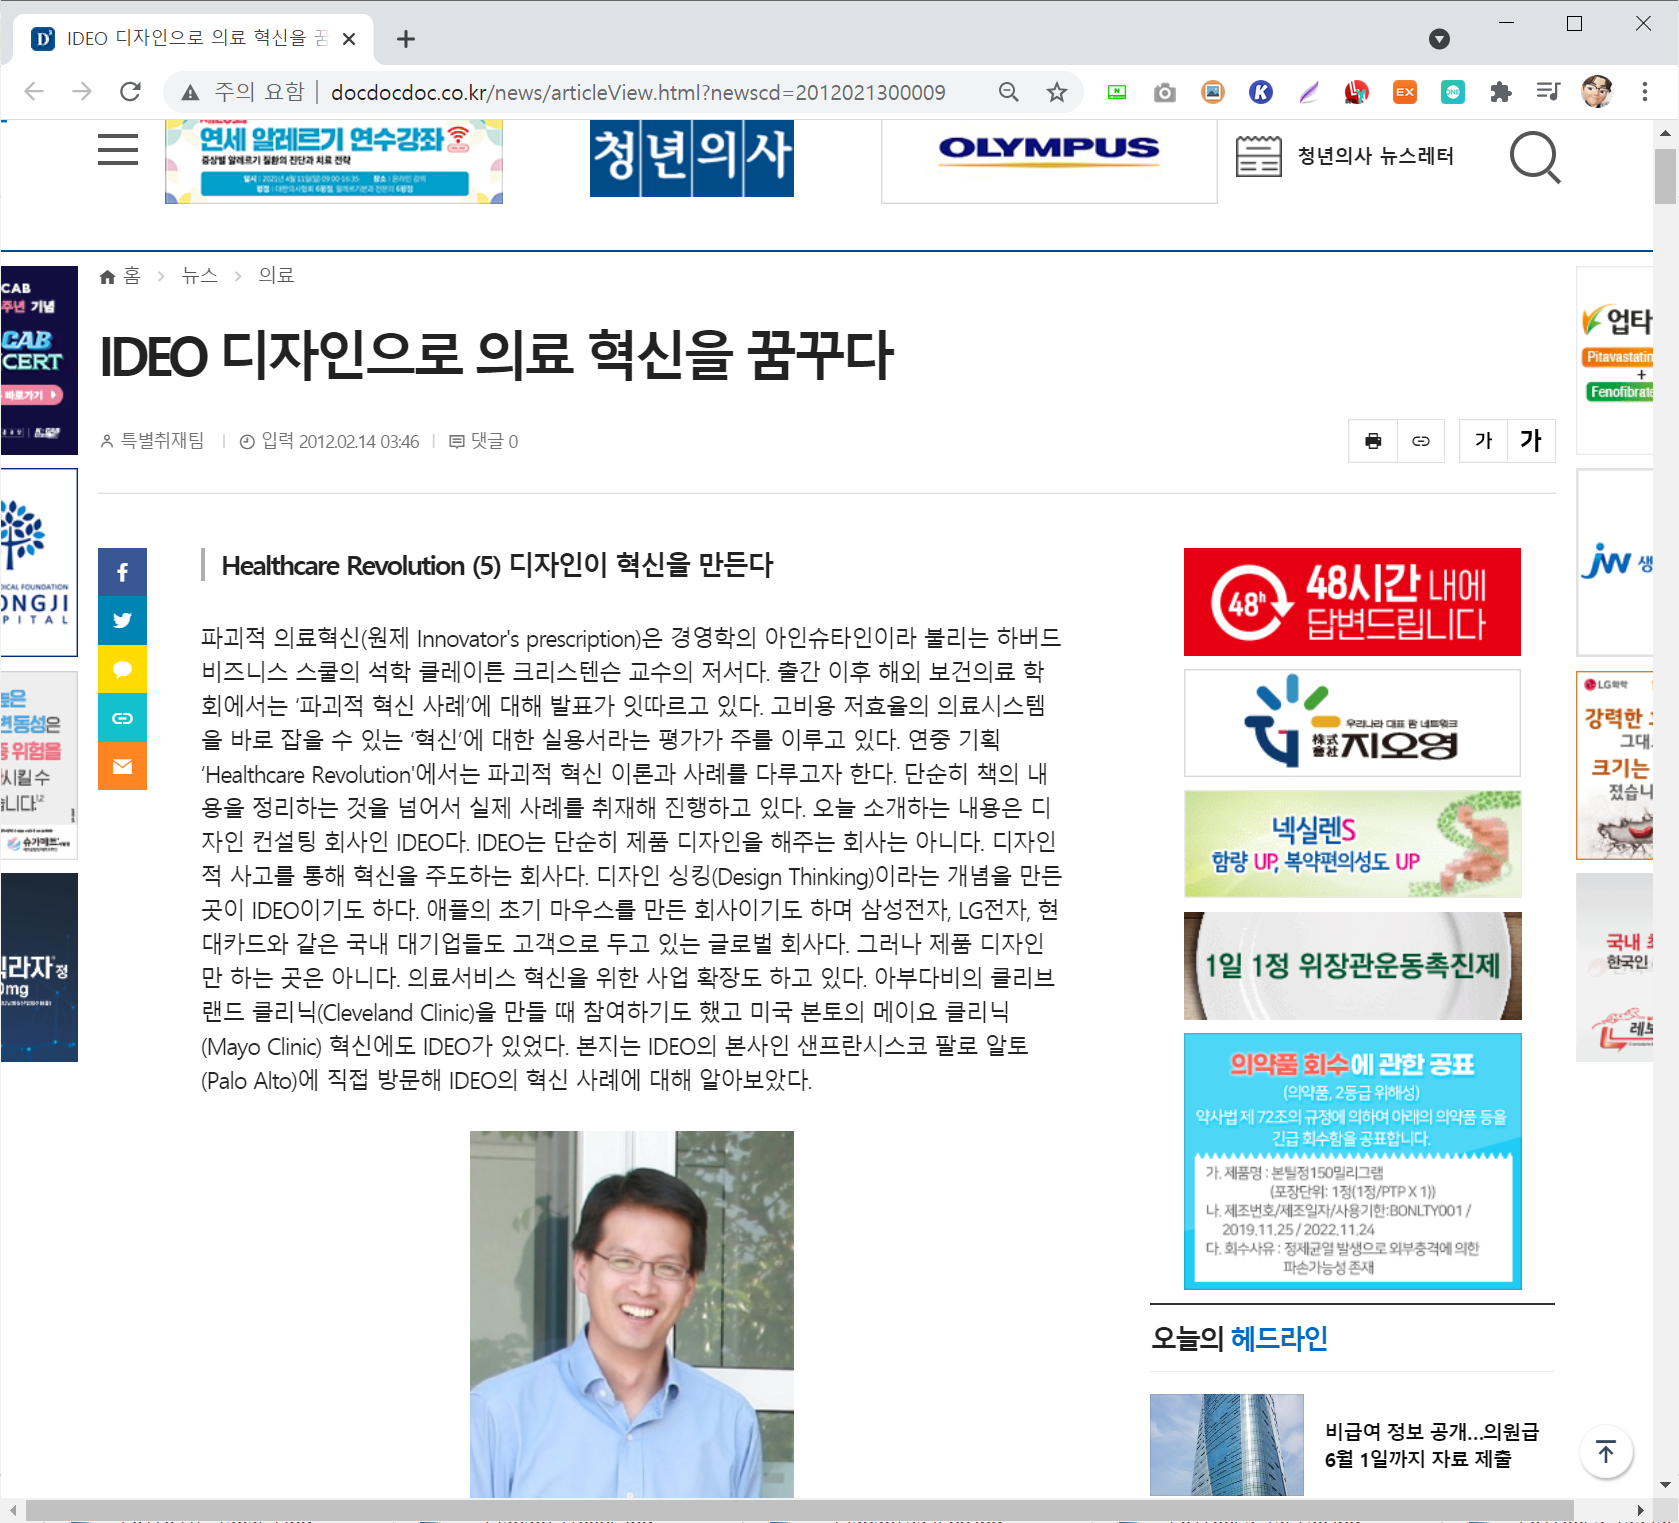The image size is (1679, 1523).
Task: Share article via KakaoTalk yellow icon
Action: pyautogui.click(x=122, y=669)
